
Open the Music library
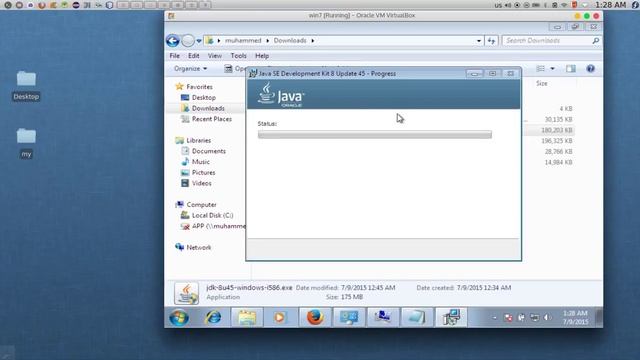coord(200,162)
